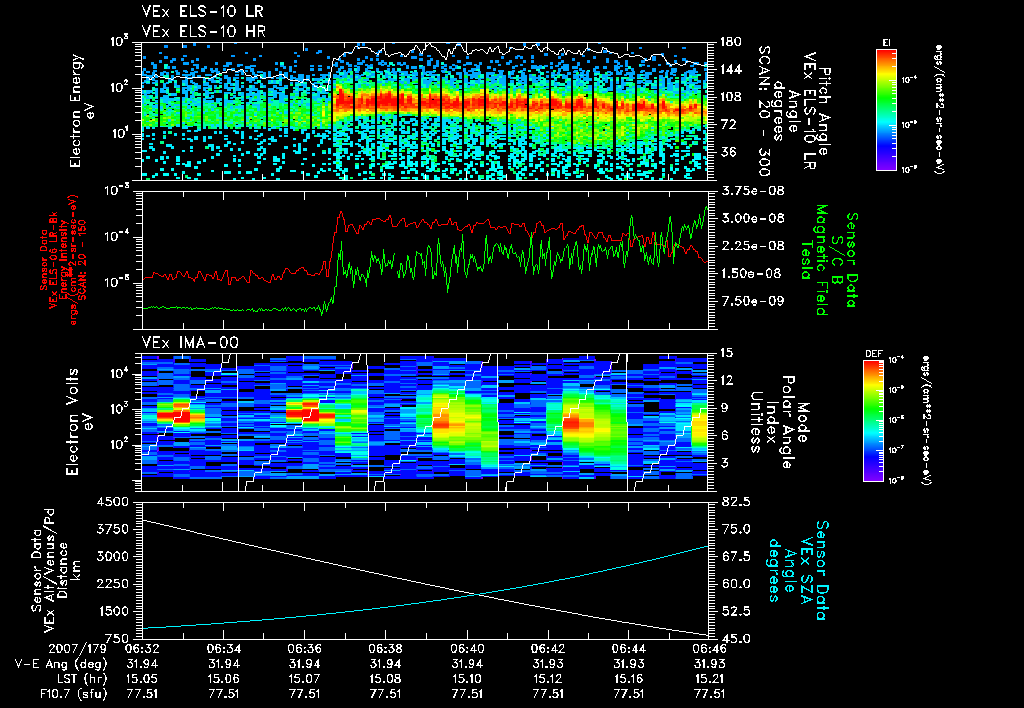The height and width of the screenshot is (708, 1024).
Task: Click the DEF color scale bar
Action: pos(873,421)
